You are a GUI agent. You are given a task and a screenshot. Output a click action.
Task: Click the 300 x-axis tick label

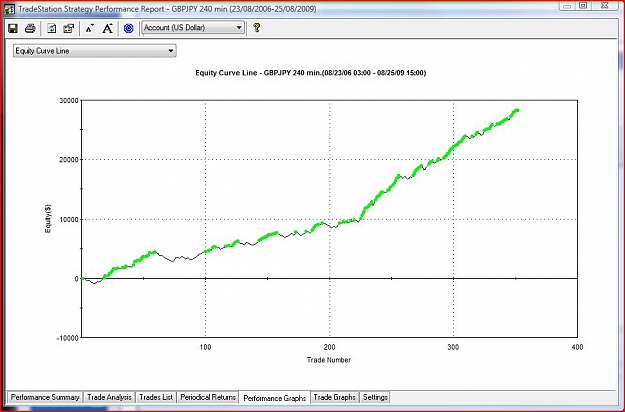pyautogui.click(x=453, y=347)
